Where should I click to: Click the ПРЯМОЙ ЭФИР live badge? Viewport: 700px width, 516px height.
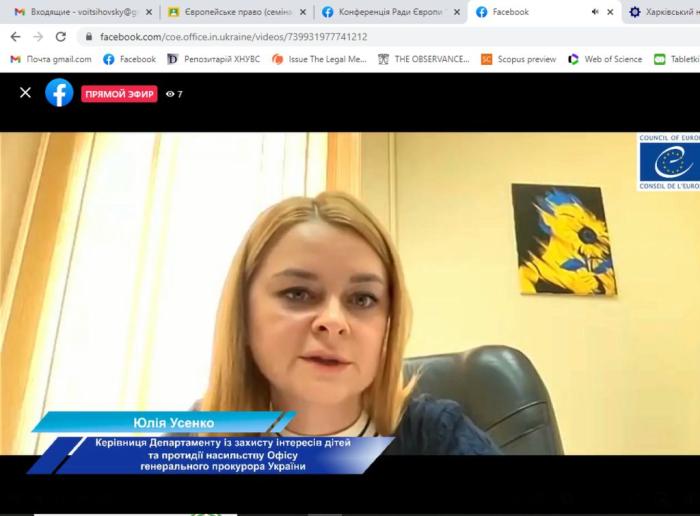119,94
